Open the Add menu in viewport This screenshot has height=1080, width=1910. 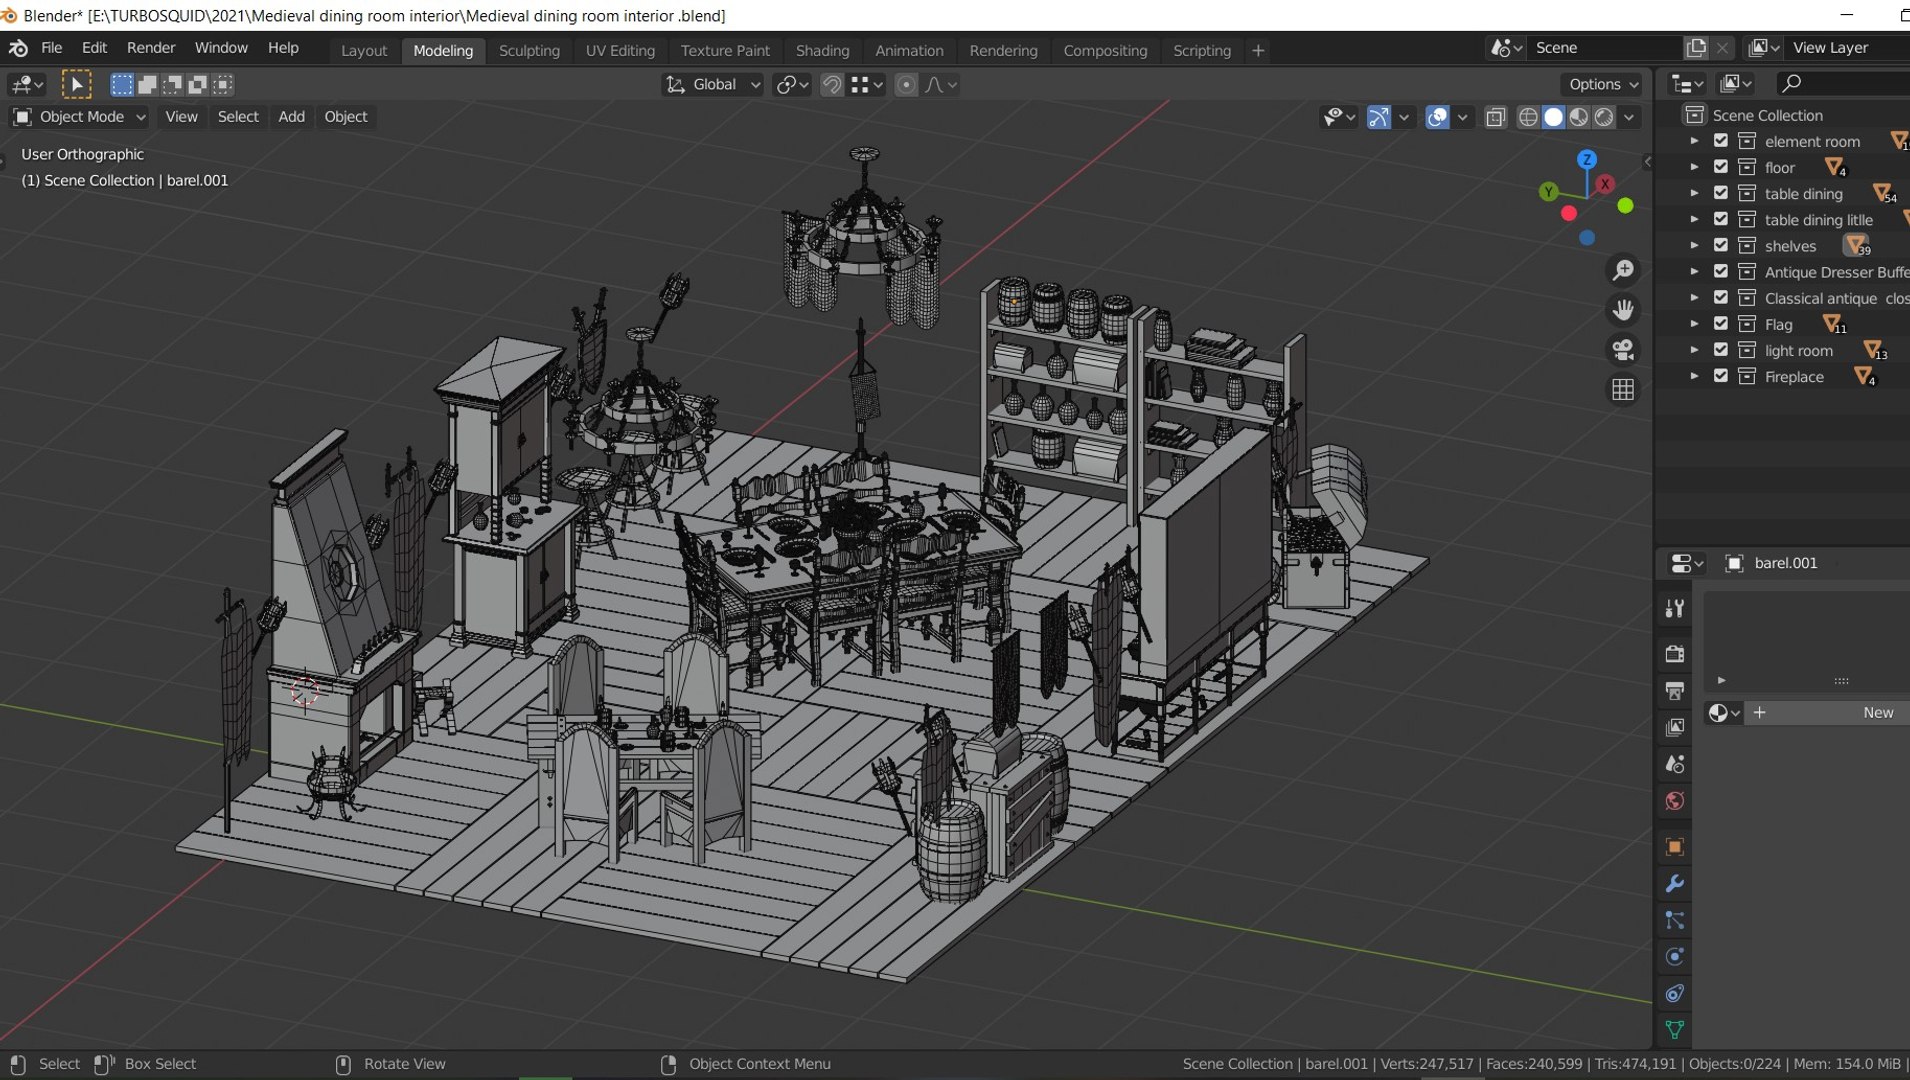pos(291,117)
